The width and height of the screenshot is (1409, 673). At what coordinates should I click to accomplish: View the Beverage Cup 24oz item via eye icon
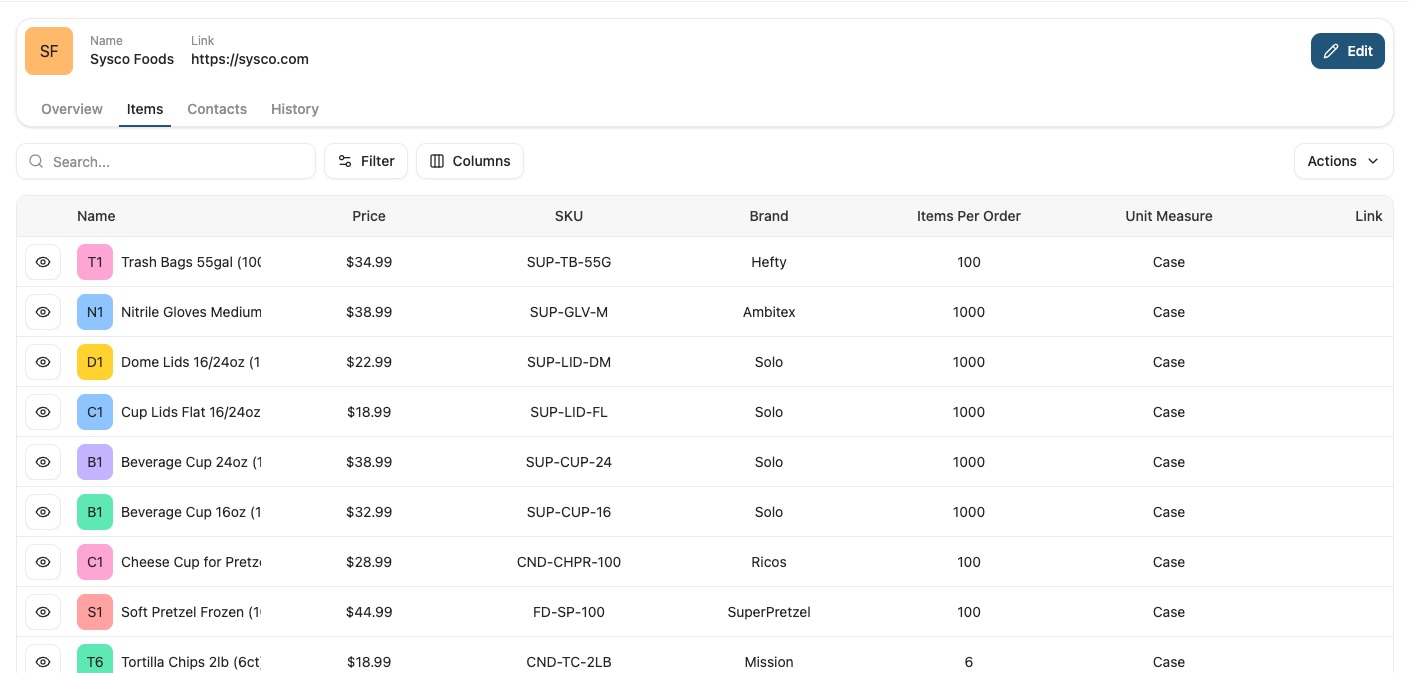(43, 462)
